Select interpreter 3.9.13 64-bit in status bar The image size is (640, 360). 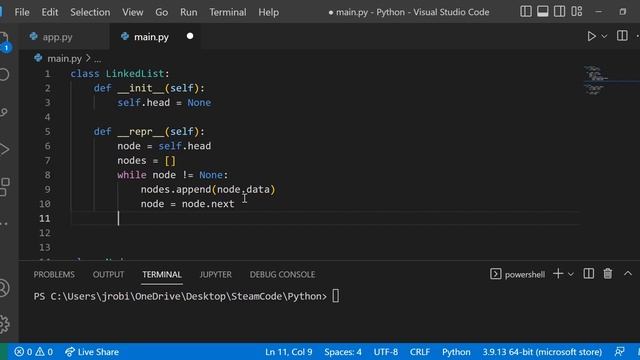pos(542,352)
